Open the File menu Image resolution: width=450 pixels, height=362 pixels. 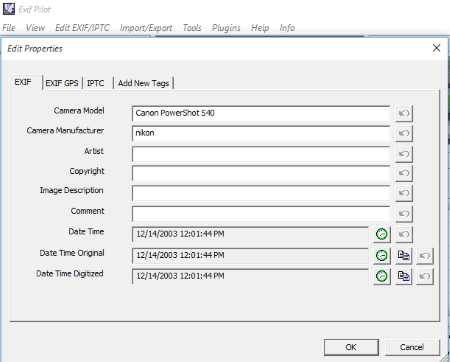[9, 28]
